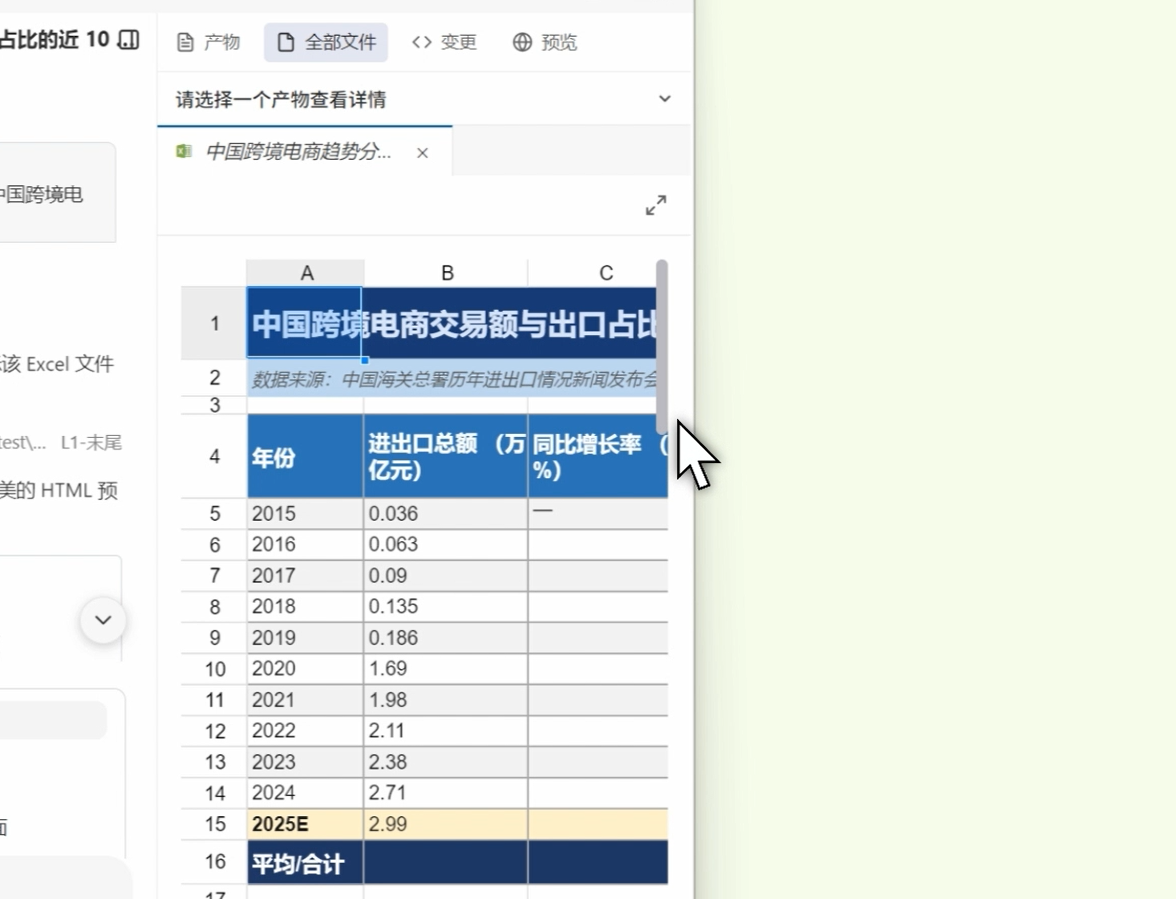Open the 产物 tab
Image resolution: width=1176 pixels, height=899 pixels.
click(x=208, y=42)
